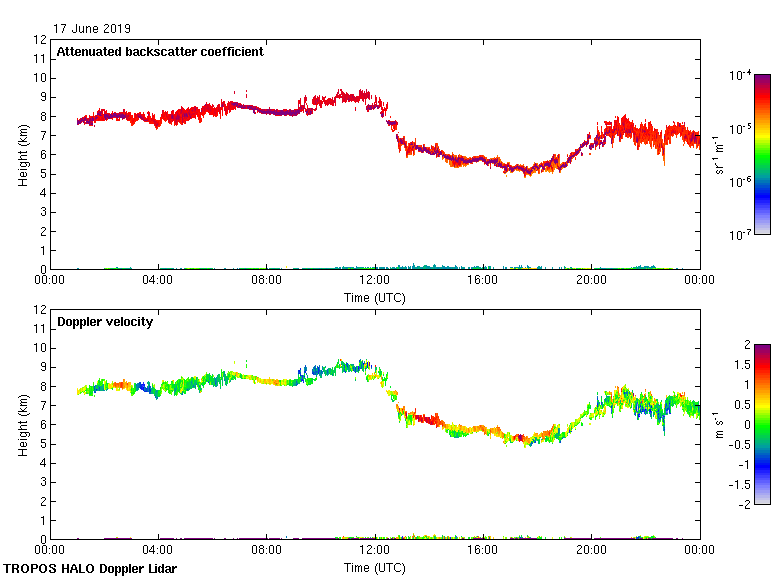Click "Time (UTC)" label under the Doppler plot
The image size is (780, 580).
(375, 567)
